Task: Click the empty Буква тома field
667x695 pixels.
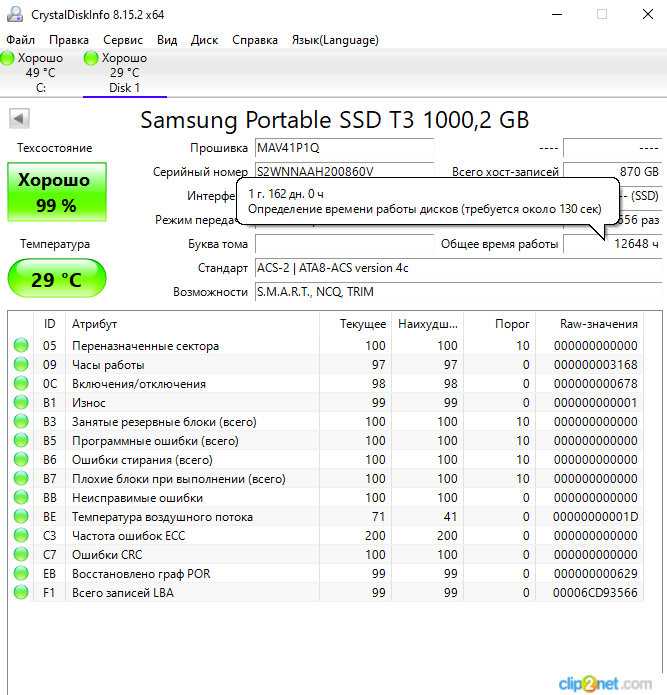Action: click(x=344, y=244)
